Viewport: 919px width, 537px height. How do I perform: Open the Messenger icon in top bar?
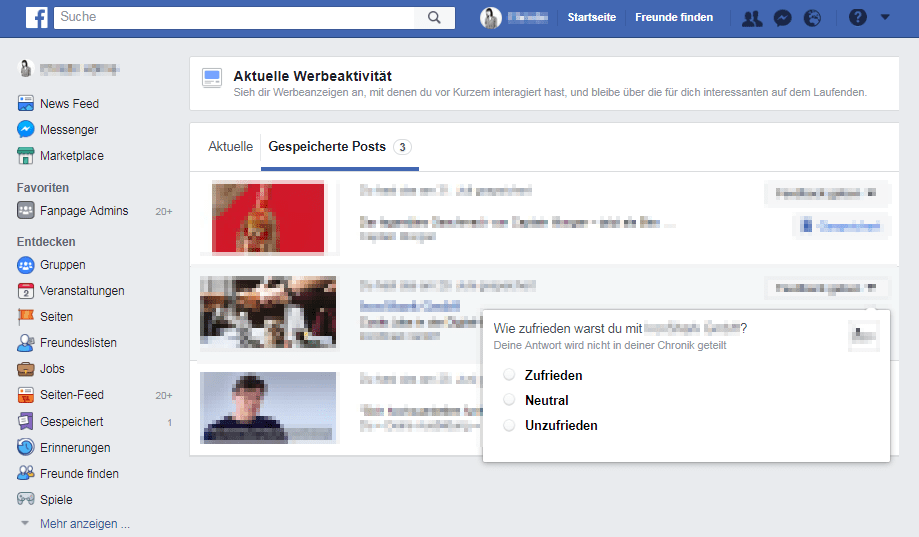coord(782,18)
